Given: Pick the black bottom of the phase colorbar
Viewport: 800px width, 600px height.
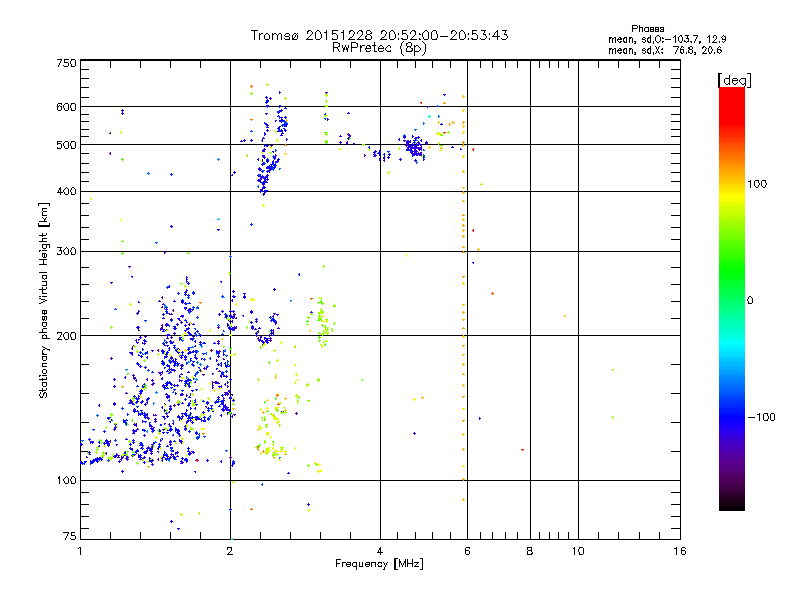Looking at the screenshot, I should [x=732, y=503].
